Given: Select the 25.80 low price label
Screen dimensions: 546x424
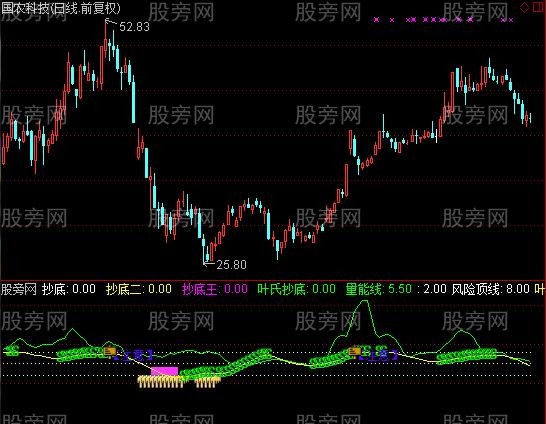Looking at the screenshot, I should click(232, 265).
